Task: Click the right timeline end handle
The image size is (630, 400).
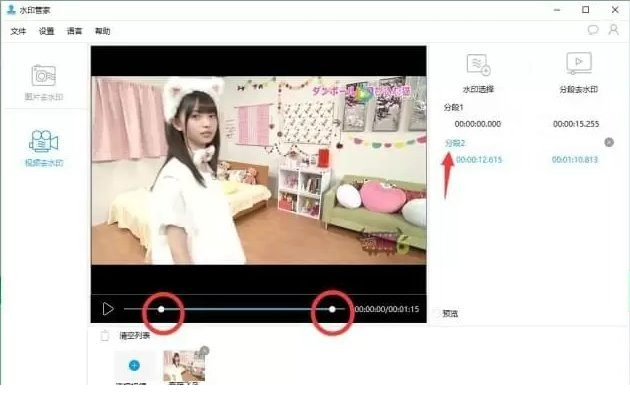Action: (x=332, y=310)
